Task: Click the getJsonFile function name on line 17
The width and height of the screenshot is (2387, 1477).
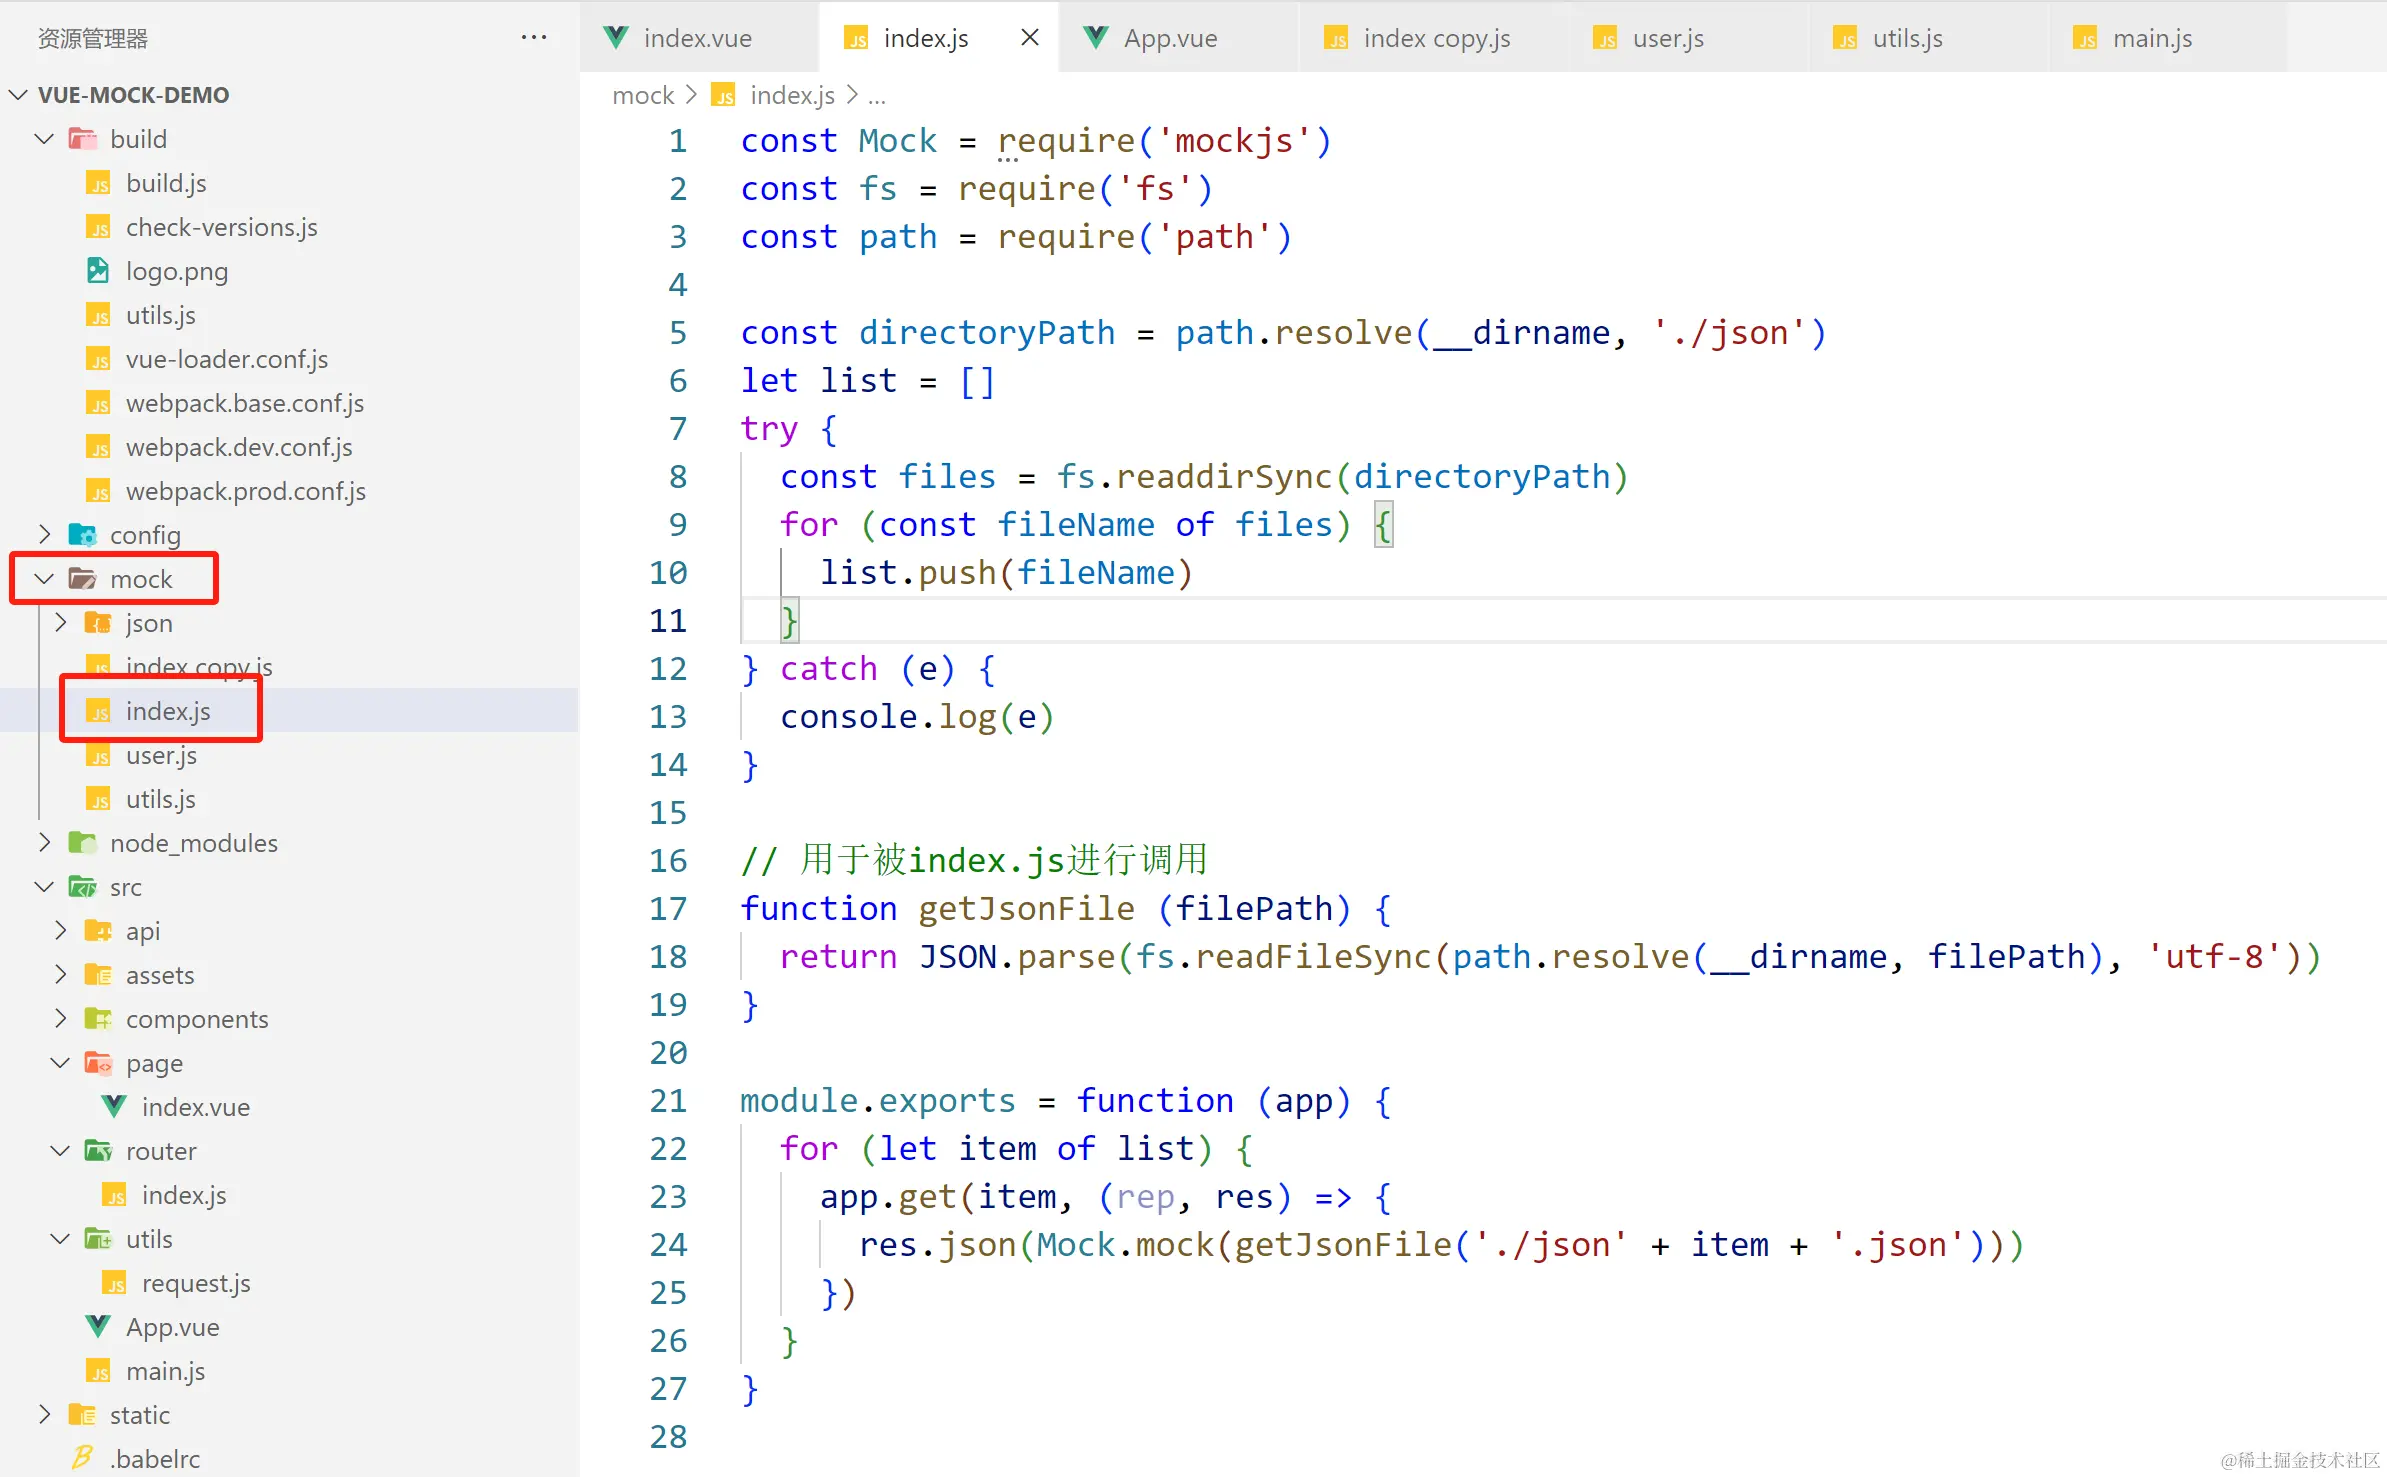Action: 1026,909
